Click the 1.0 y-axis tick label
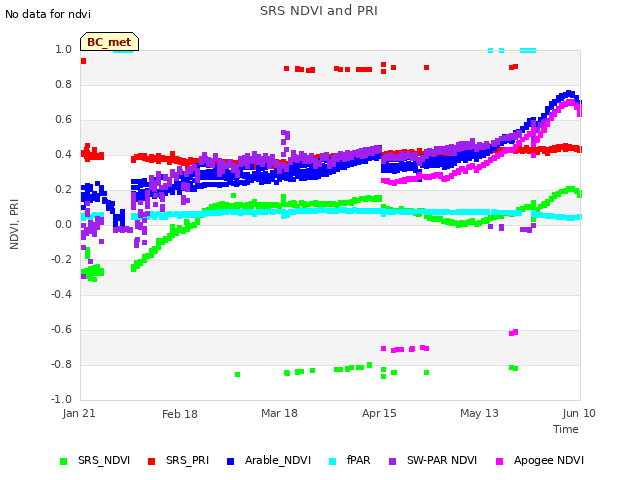Image resolution: width=640 pixels, height=480 pixels. [x=63, y=49]
